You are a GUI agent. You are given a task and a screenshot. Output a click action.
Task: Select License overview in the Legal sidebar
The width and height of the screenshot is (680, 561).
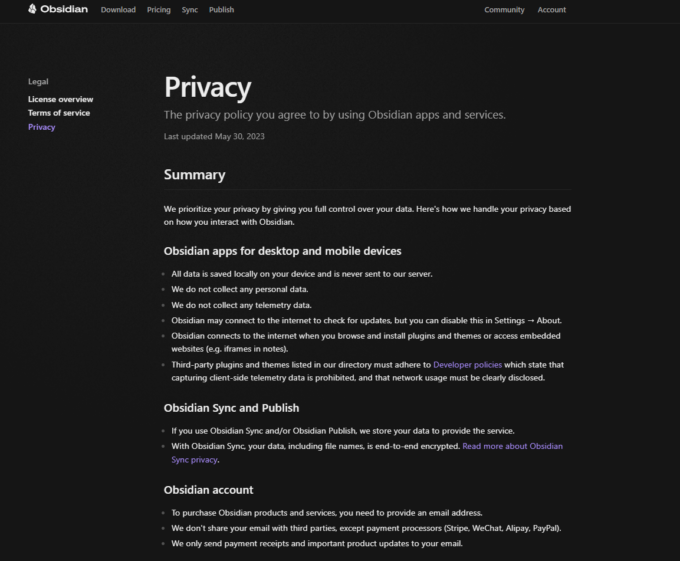click(60, 99)
